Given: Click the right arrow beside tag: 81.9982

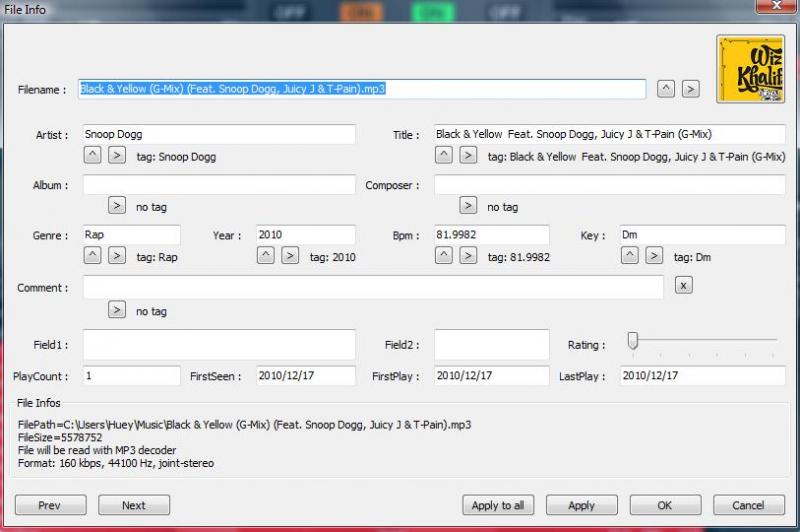Looking at the screenshot, I should [x=468, y=256].
